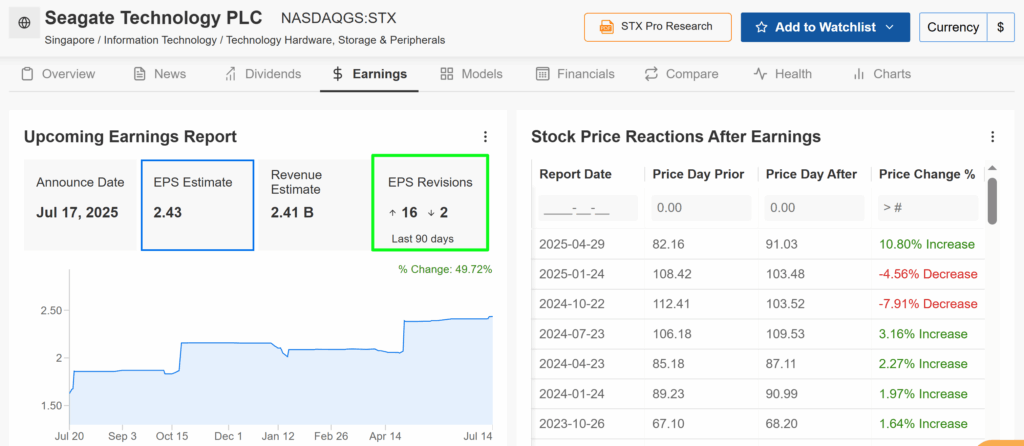Switch to the Financials tab
This screenshot has height=446, width=1024.
click(575, 74)
